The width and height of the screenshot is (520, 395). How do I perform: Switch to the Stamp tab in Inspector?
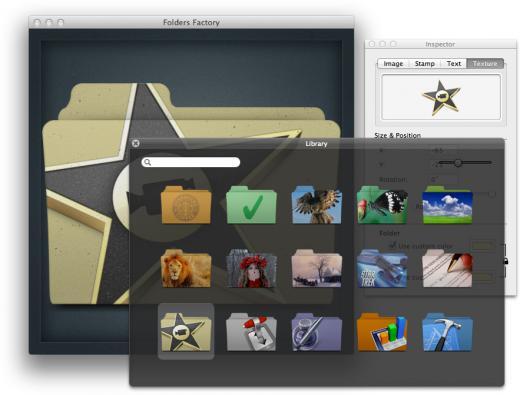(x=424, y=63)
